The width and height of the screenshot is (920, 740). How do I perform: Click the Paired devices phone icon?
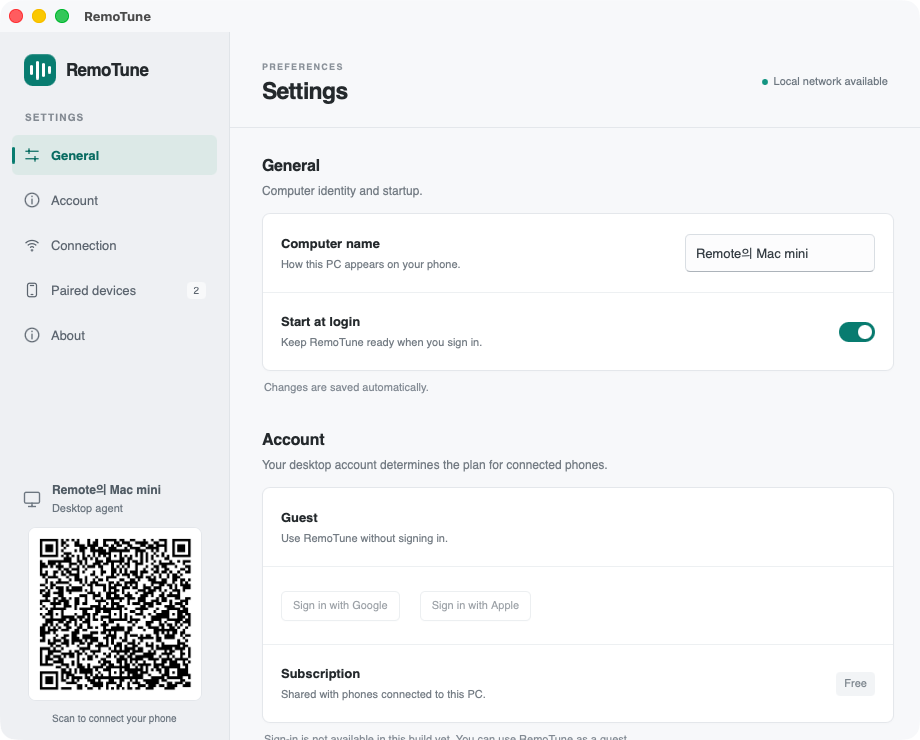tap(32, 290)
